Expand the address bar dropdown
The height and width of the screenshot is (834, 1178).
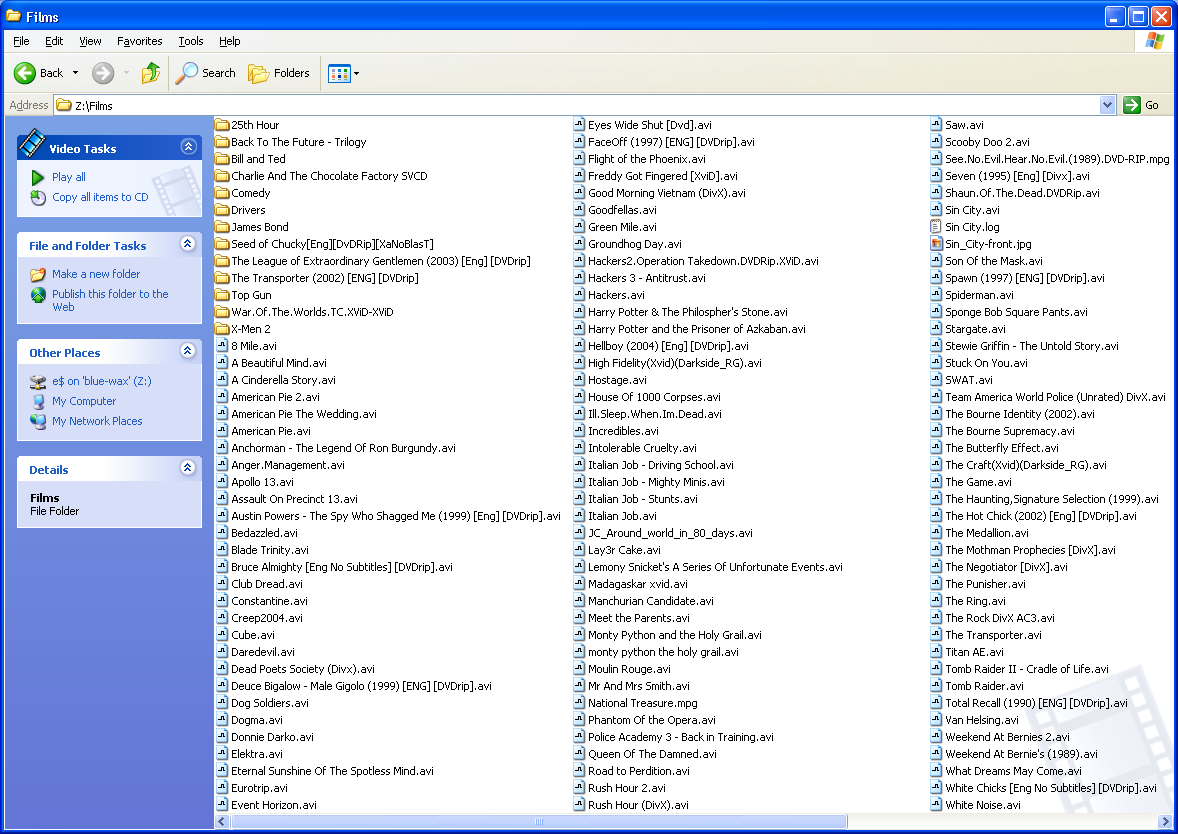[x=1107, y=105]
